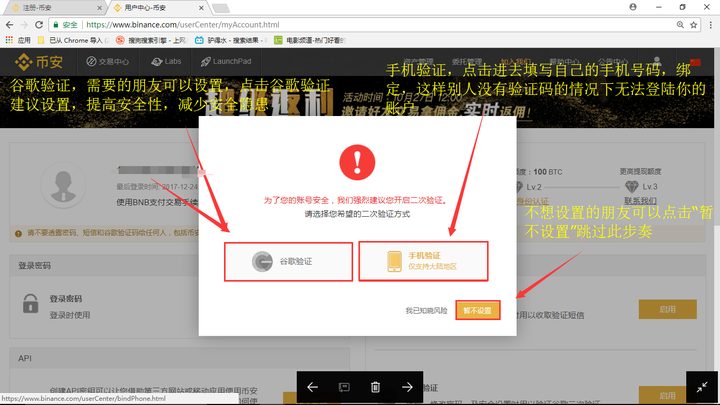The image size is (720, 405).
Task: Click 请选择您希望的二次验证方式 text
Action: (357, 214)
